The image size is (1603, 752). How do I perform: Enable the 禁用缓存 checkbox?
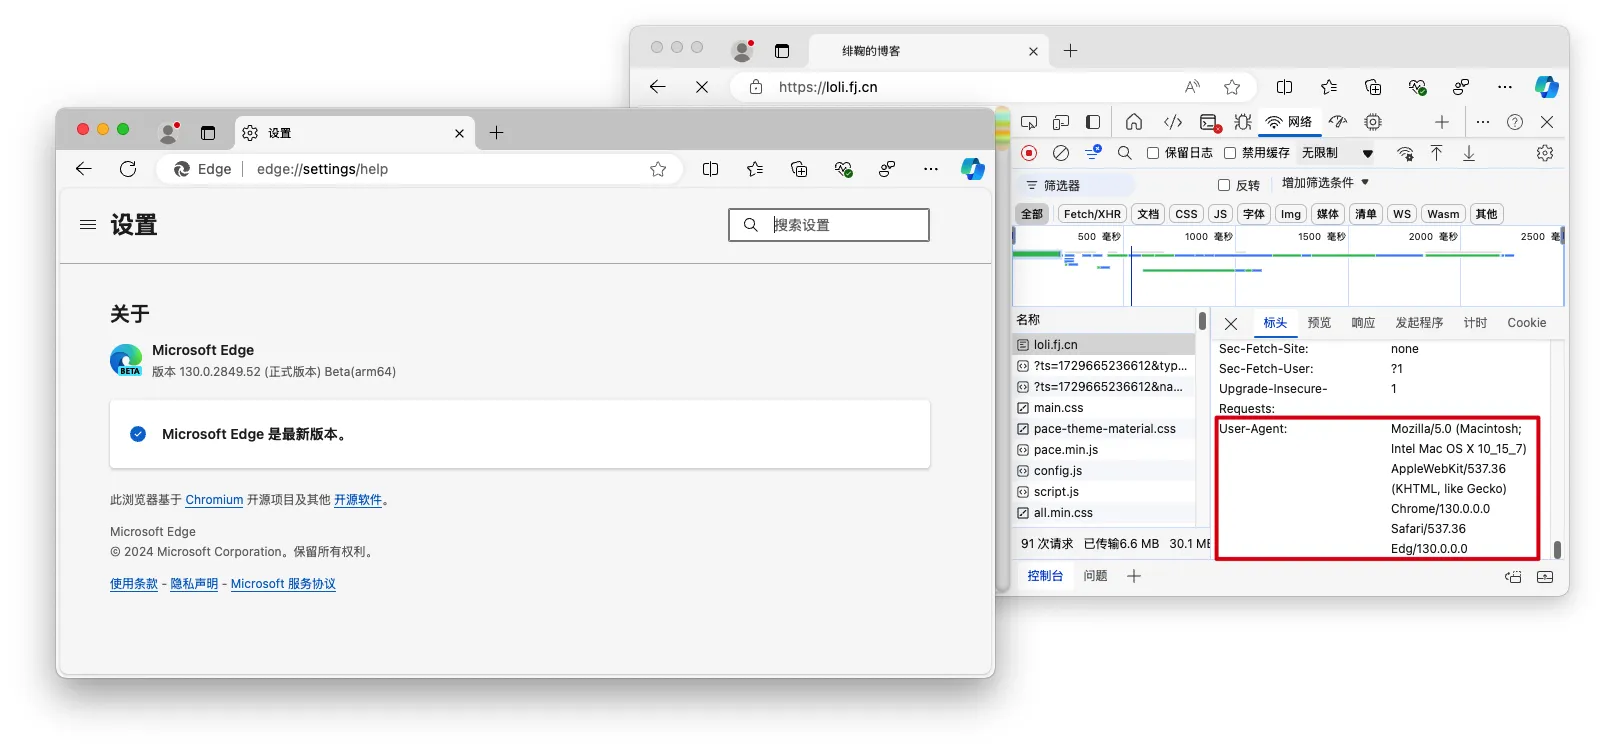pyautogui.click(x=1230, y=153)
